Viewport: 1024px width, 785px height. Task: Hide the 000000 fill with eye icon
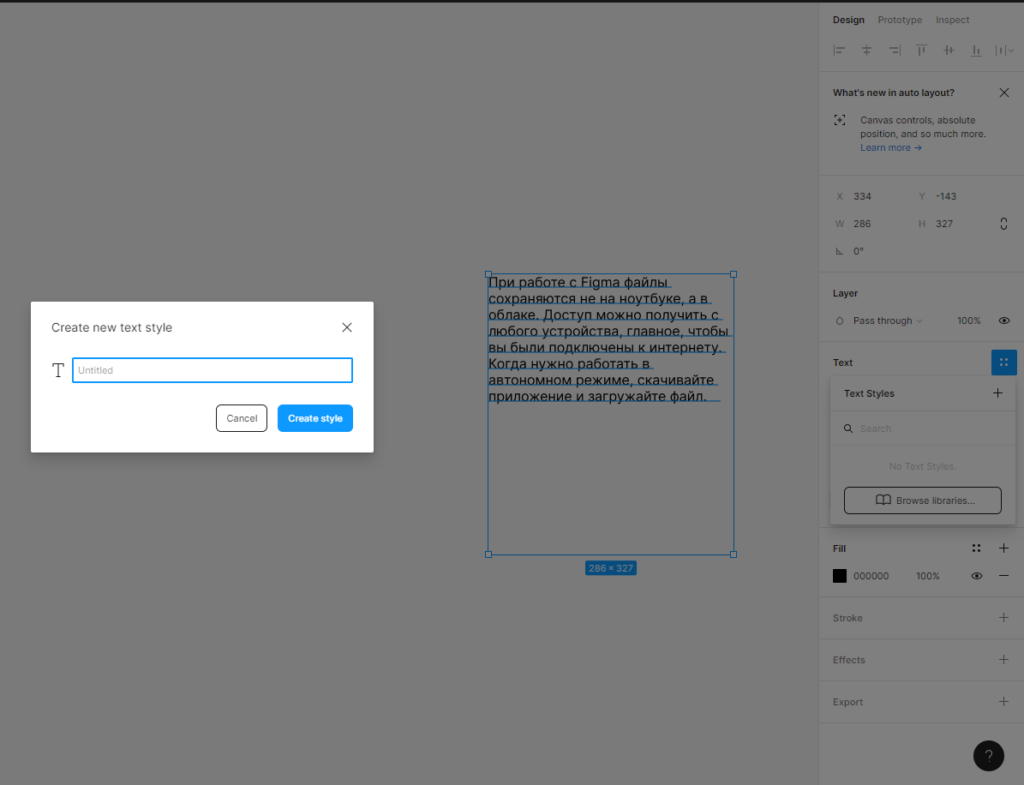(976, 576)
